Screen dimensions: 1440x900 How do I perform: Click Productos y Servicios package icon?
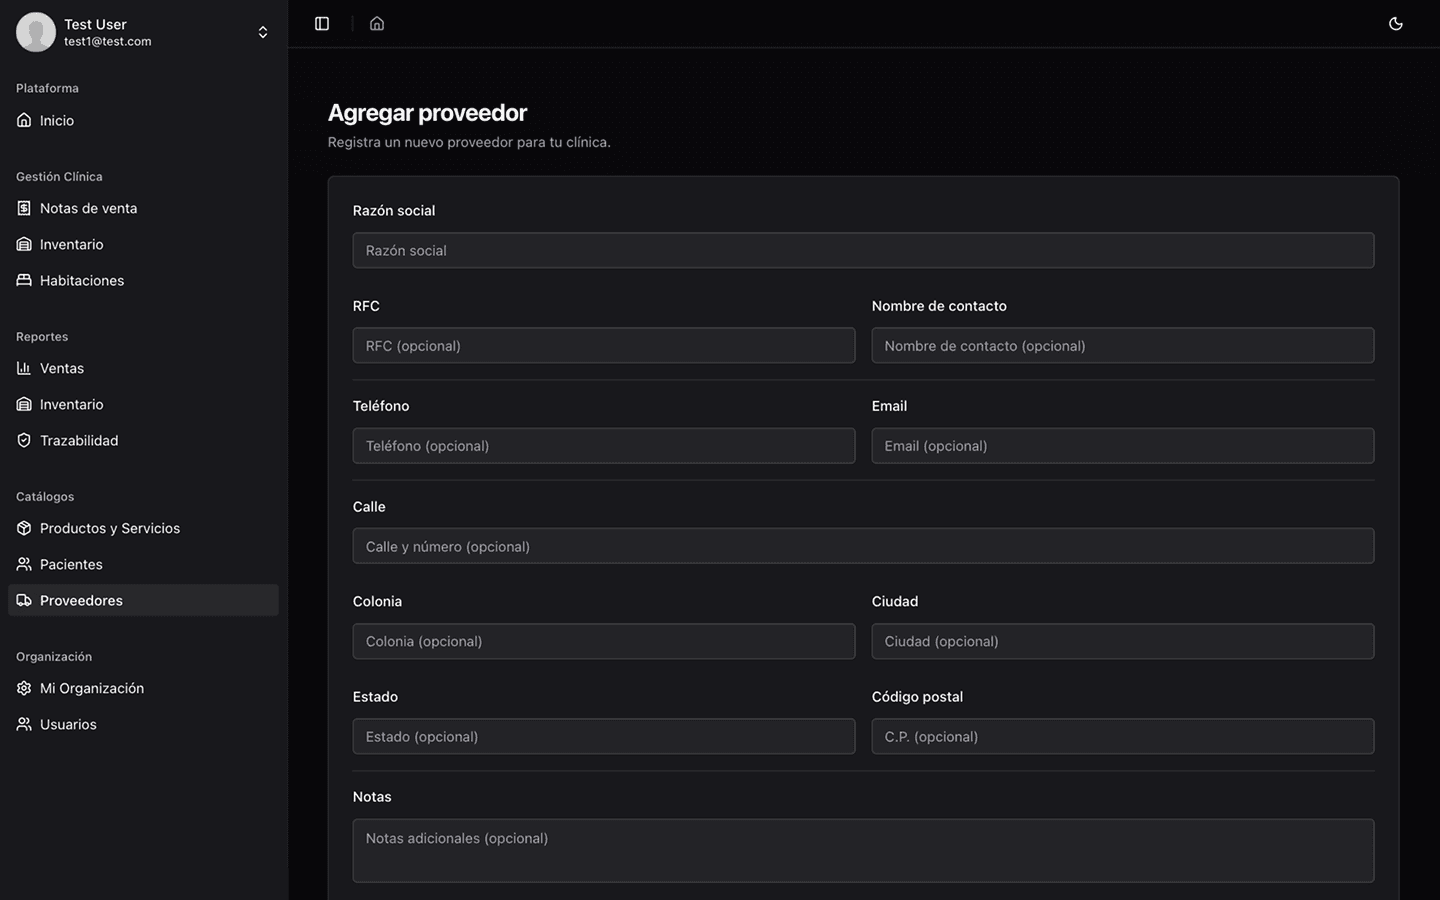point(24,528)
